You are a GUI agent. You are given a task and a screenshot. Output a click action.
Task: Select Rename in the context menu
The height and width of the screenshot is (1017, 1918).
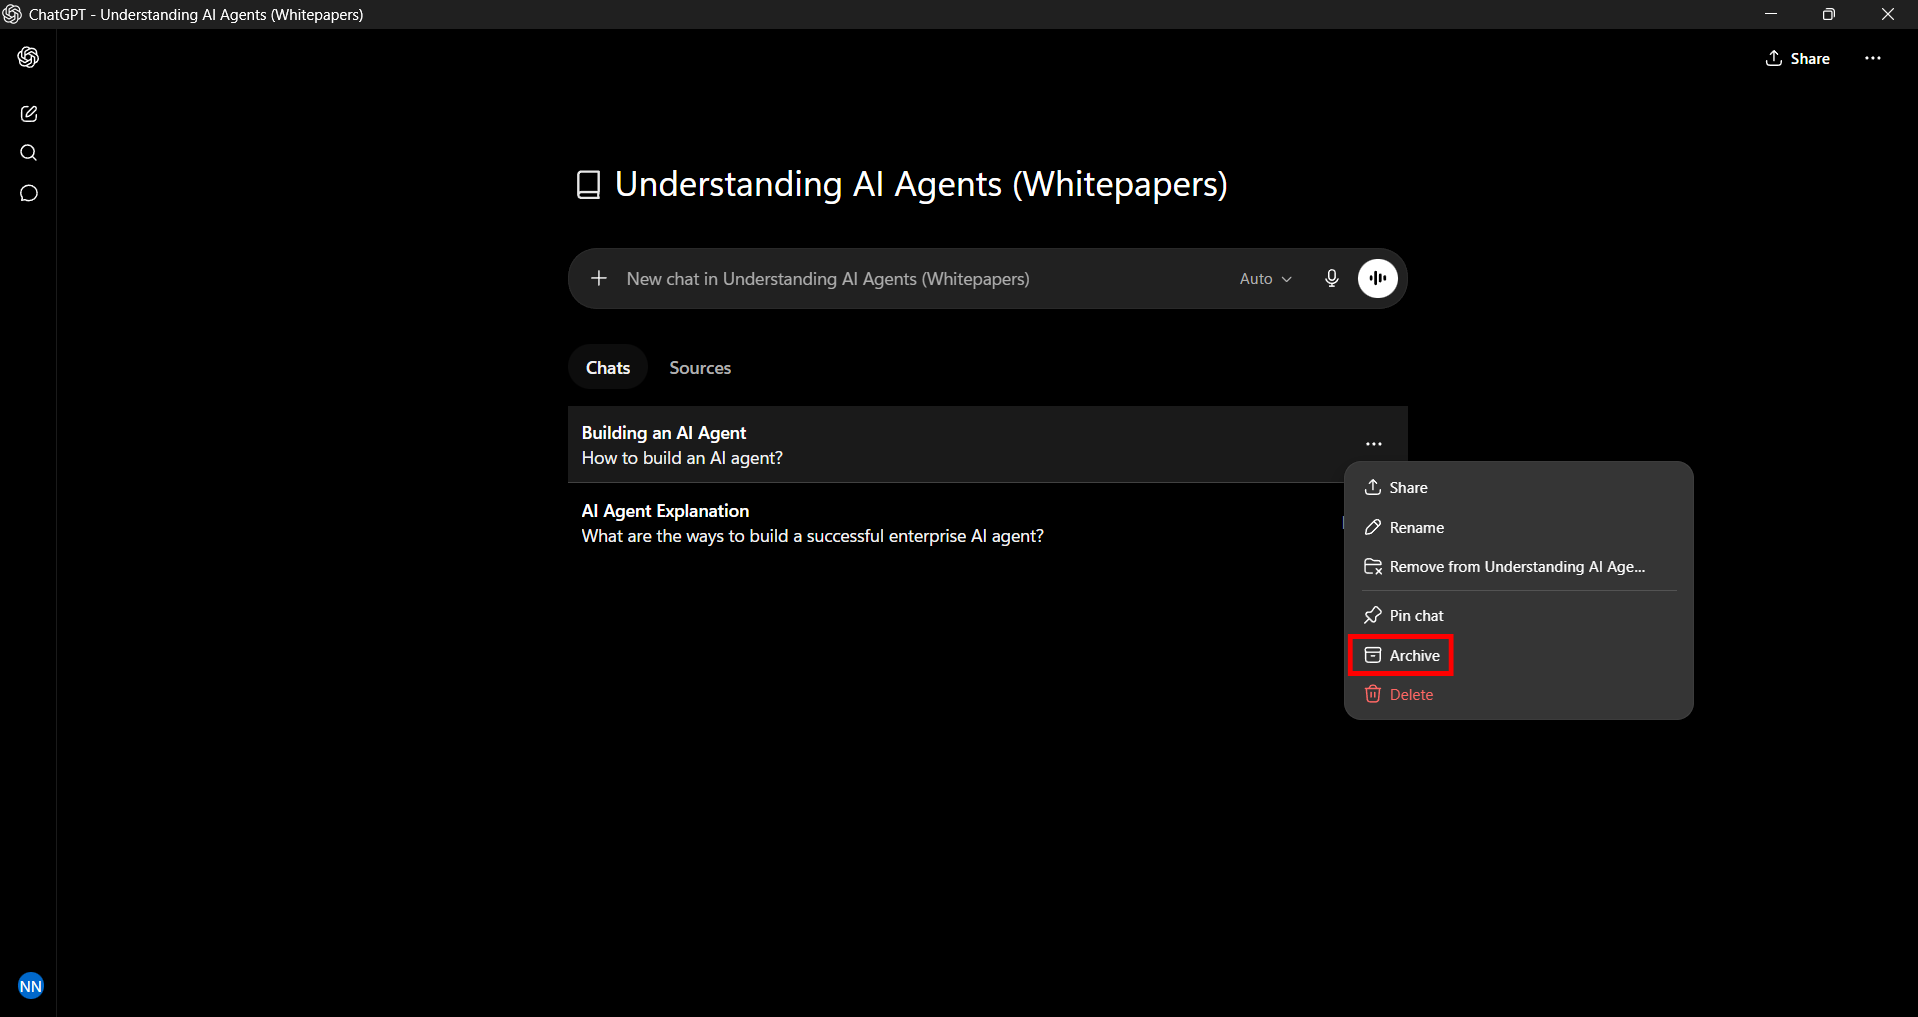click(1518, 528)
